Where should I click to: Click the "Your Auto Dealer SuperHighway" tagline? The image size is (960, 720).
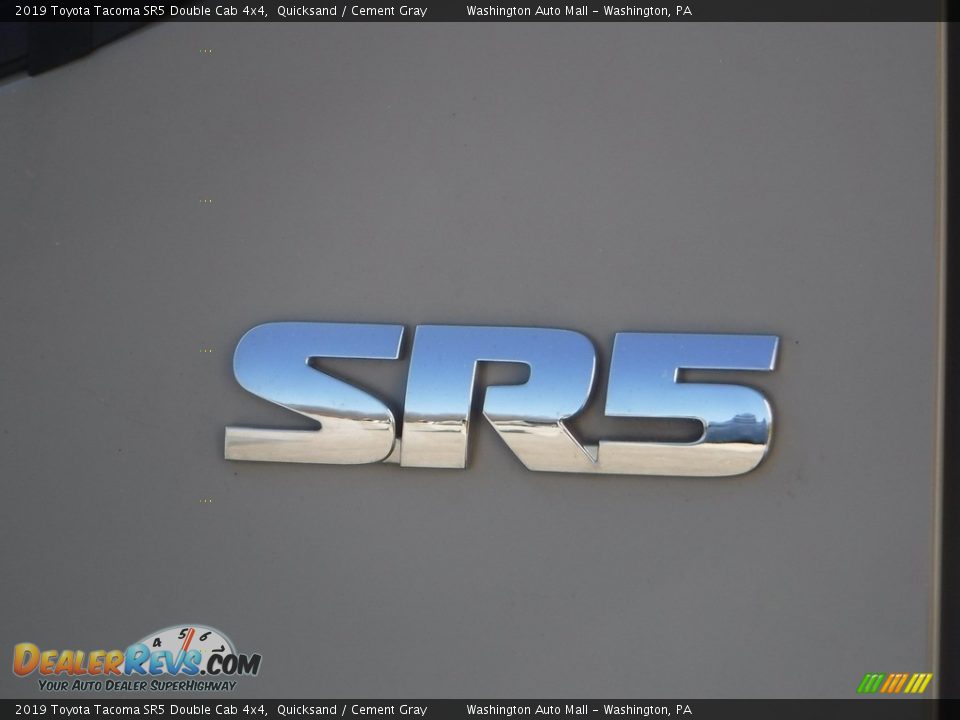pos(137,686)
